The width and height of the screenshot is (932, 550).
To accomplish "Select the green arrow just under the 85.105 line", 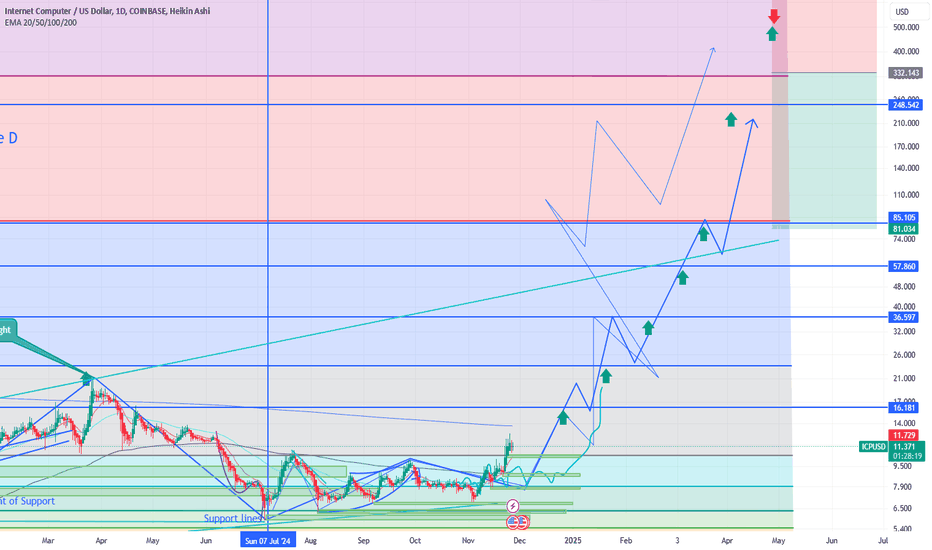I will 703,234.
